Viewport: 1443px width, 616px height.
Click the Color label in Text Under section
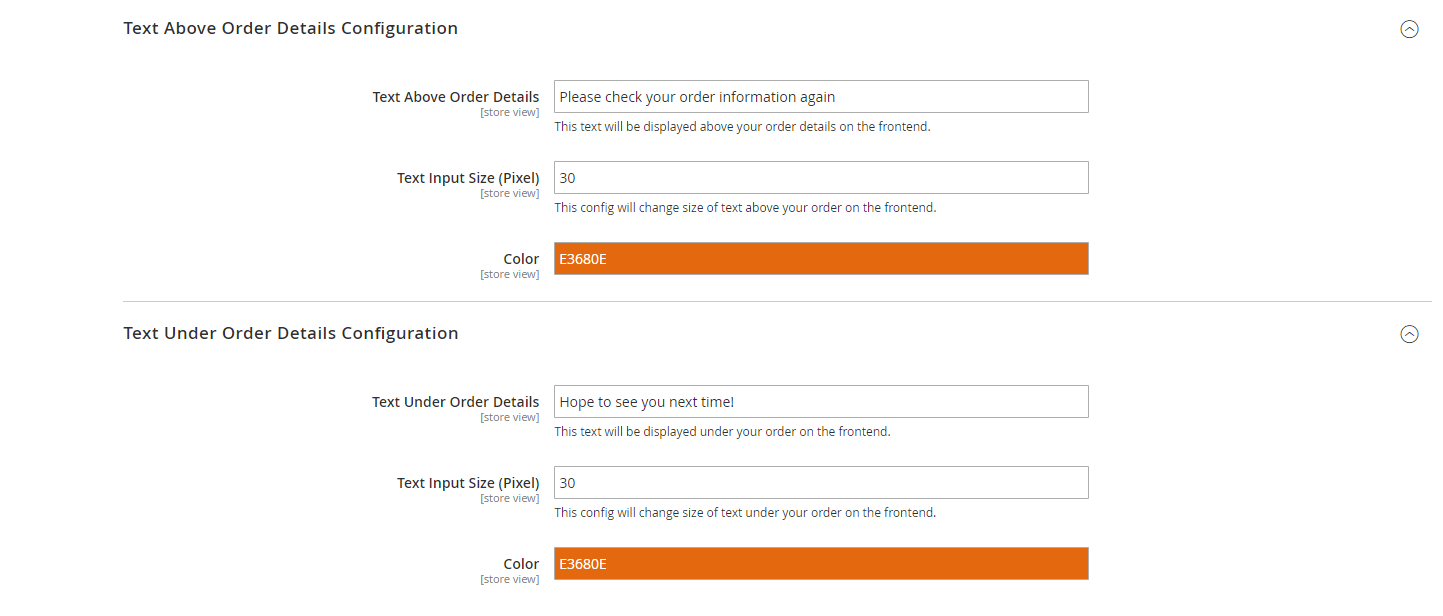521,564
